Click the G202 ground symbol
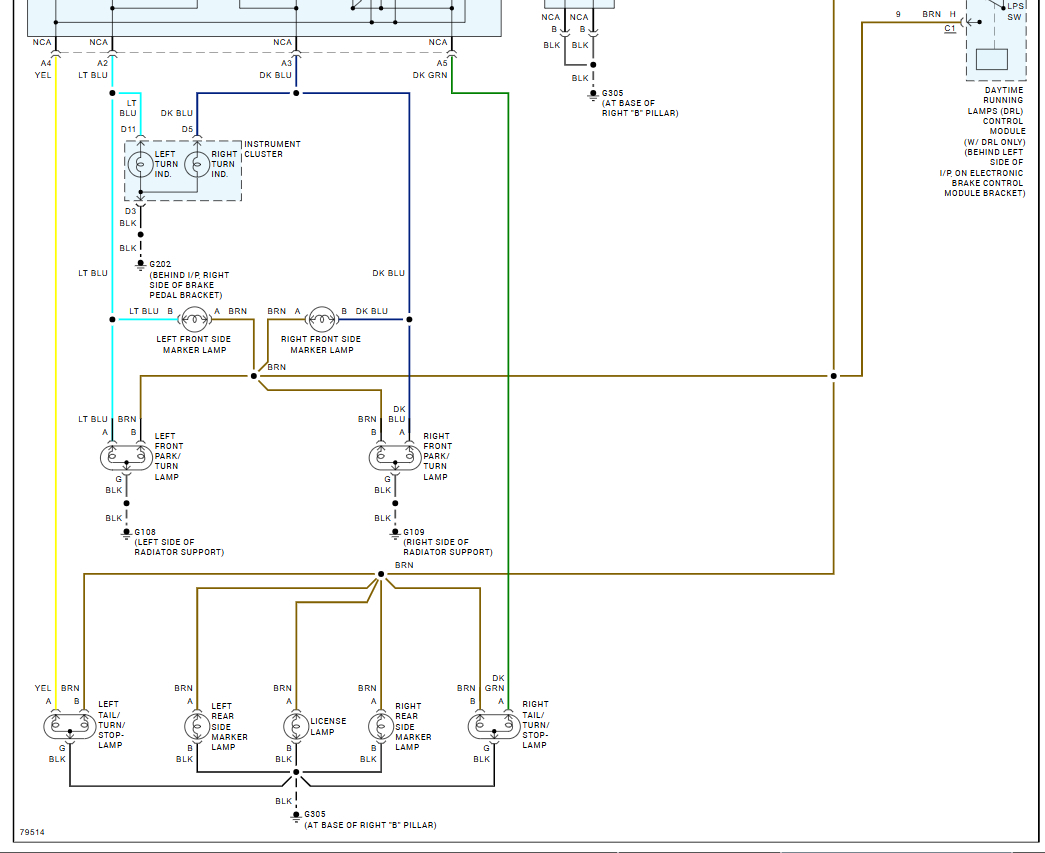This screenshot has width=1045, height=853. point(140,266)
